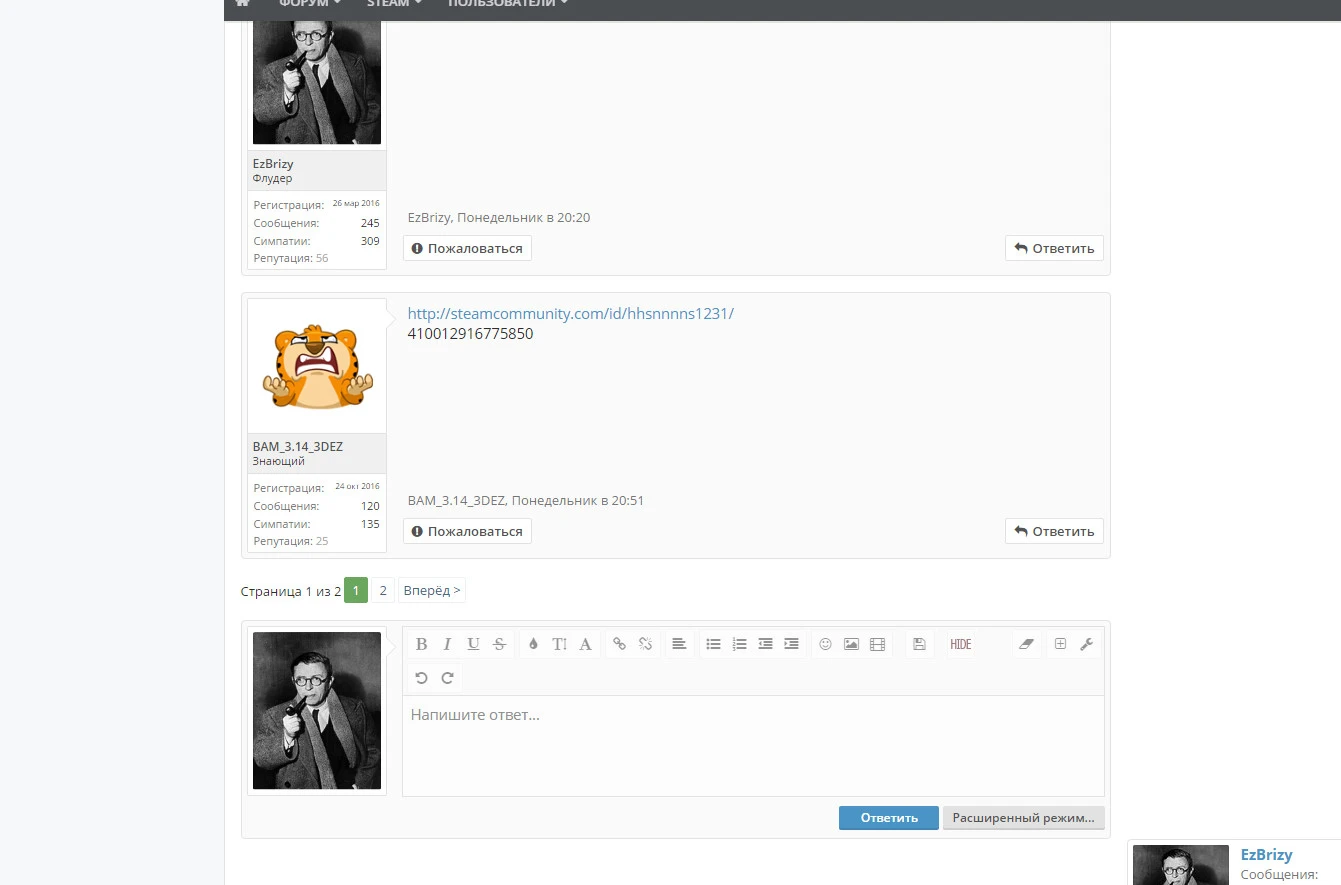The width and height of the screenshot is (1341, 885).
Task: Open the post timestamp Понедельник в 20:20
Action: point(524,217)
